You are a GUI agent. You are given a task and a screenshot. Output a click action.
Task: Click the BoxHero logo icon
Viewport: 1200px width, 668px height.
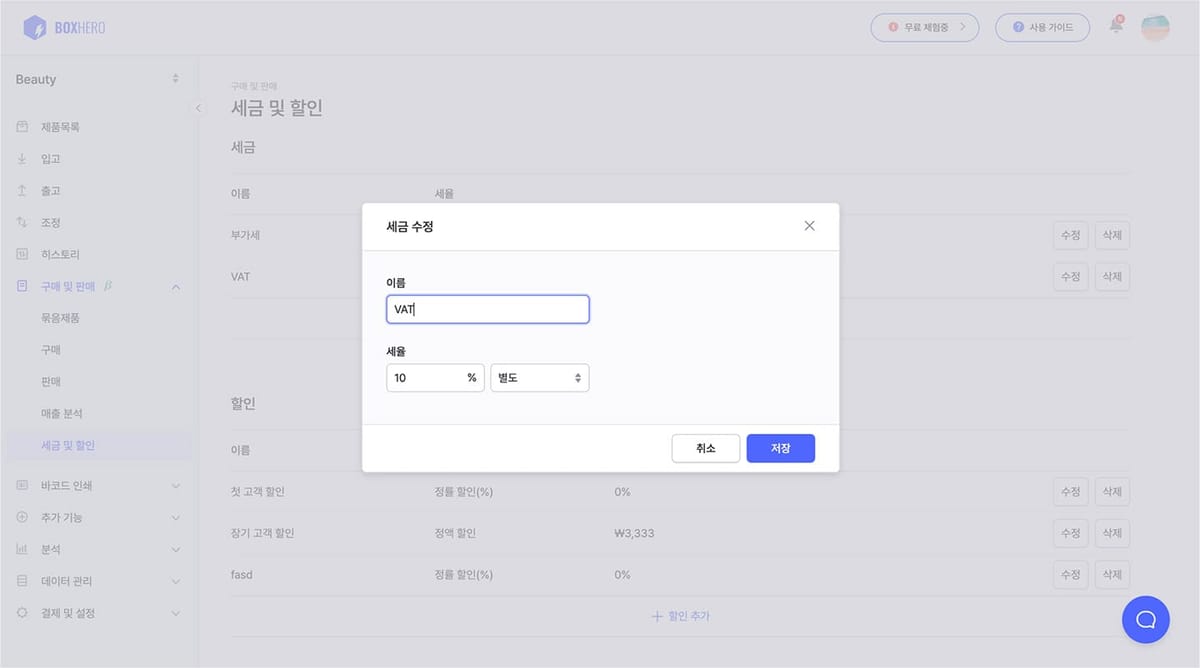[35, 27]
